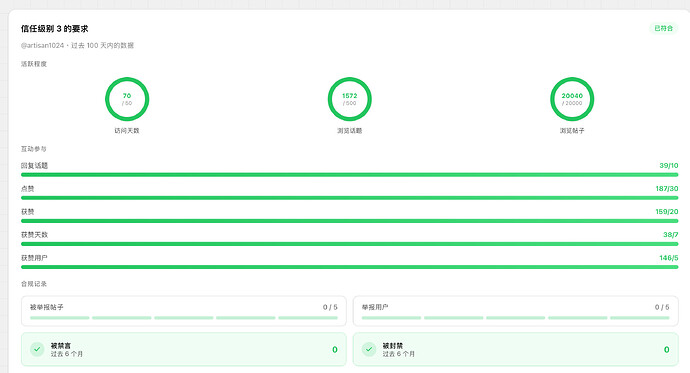The image size is (690, 373).
Task: Click the 0 / 5 value for 举报用户
Action: 662,307
